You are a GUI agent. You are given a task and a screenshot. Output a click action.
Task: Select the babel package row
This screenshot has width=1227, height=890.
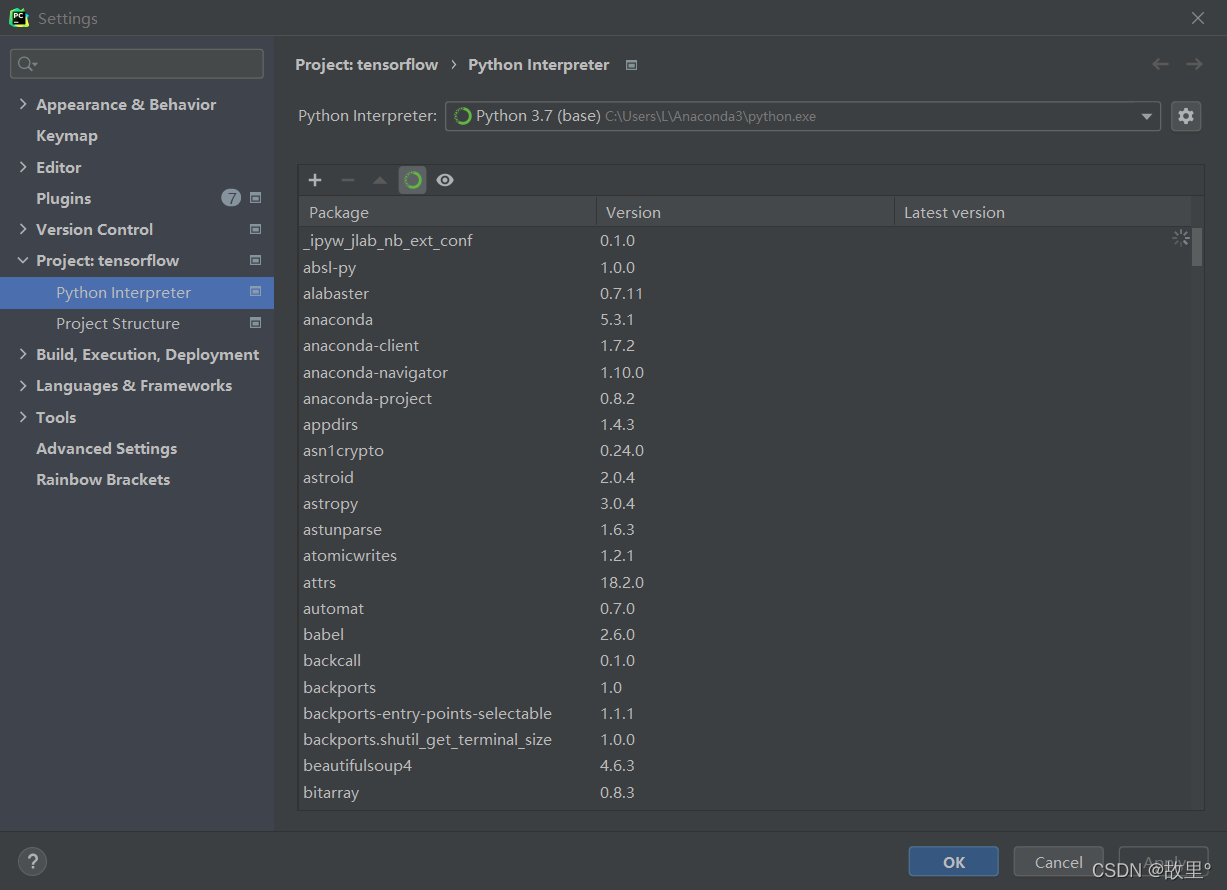tap(745, 635)
